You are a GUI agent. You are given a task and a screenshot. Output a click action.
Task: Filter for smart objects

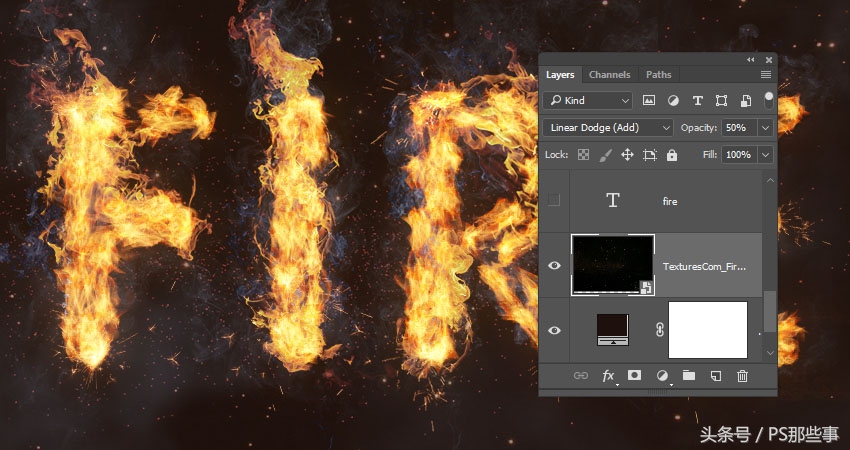746,100
